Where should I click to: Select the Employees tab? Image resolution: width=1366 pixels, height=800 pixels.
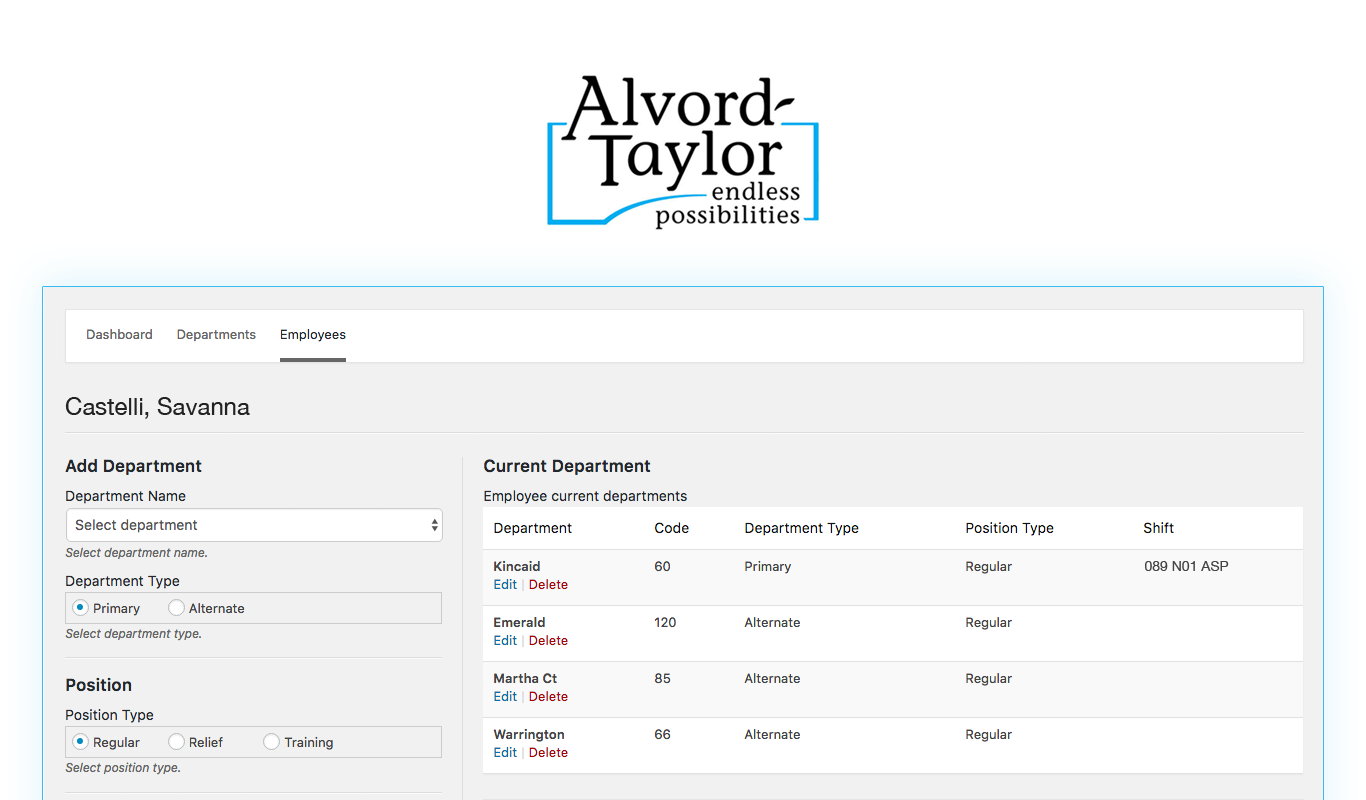click(313, 334)
